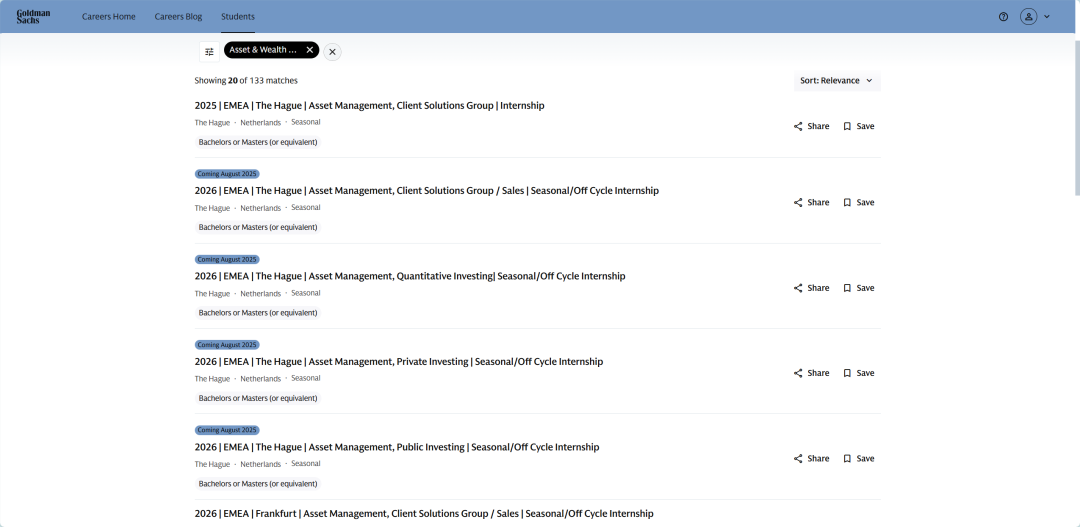Click Bachelors or Masters tag under Public Investing
Viewport: 1080px width, 527px height.
tap(258, 484)
